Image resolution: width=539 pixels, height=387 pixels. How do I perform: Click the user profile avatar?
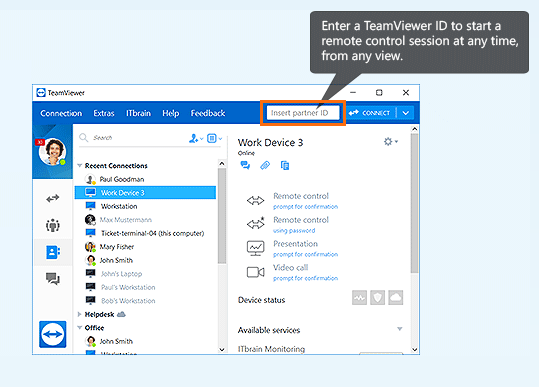(52, 152)
